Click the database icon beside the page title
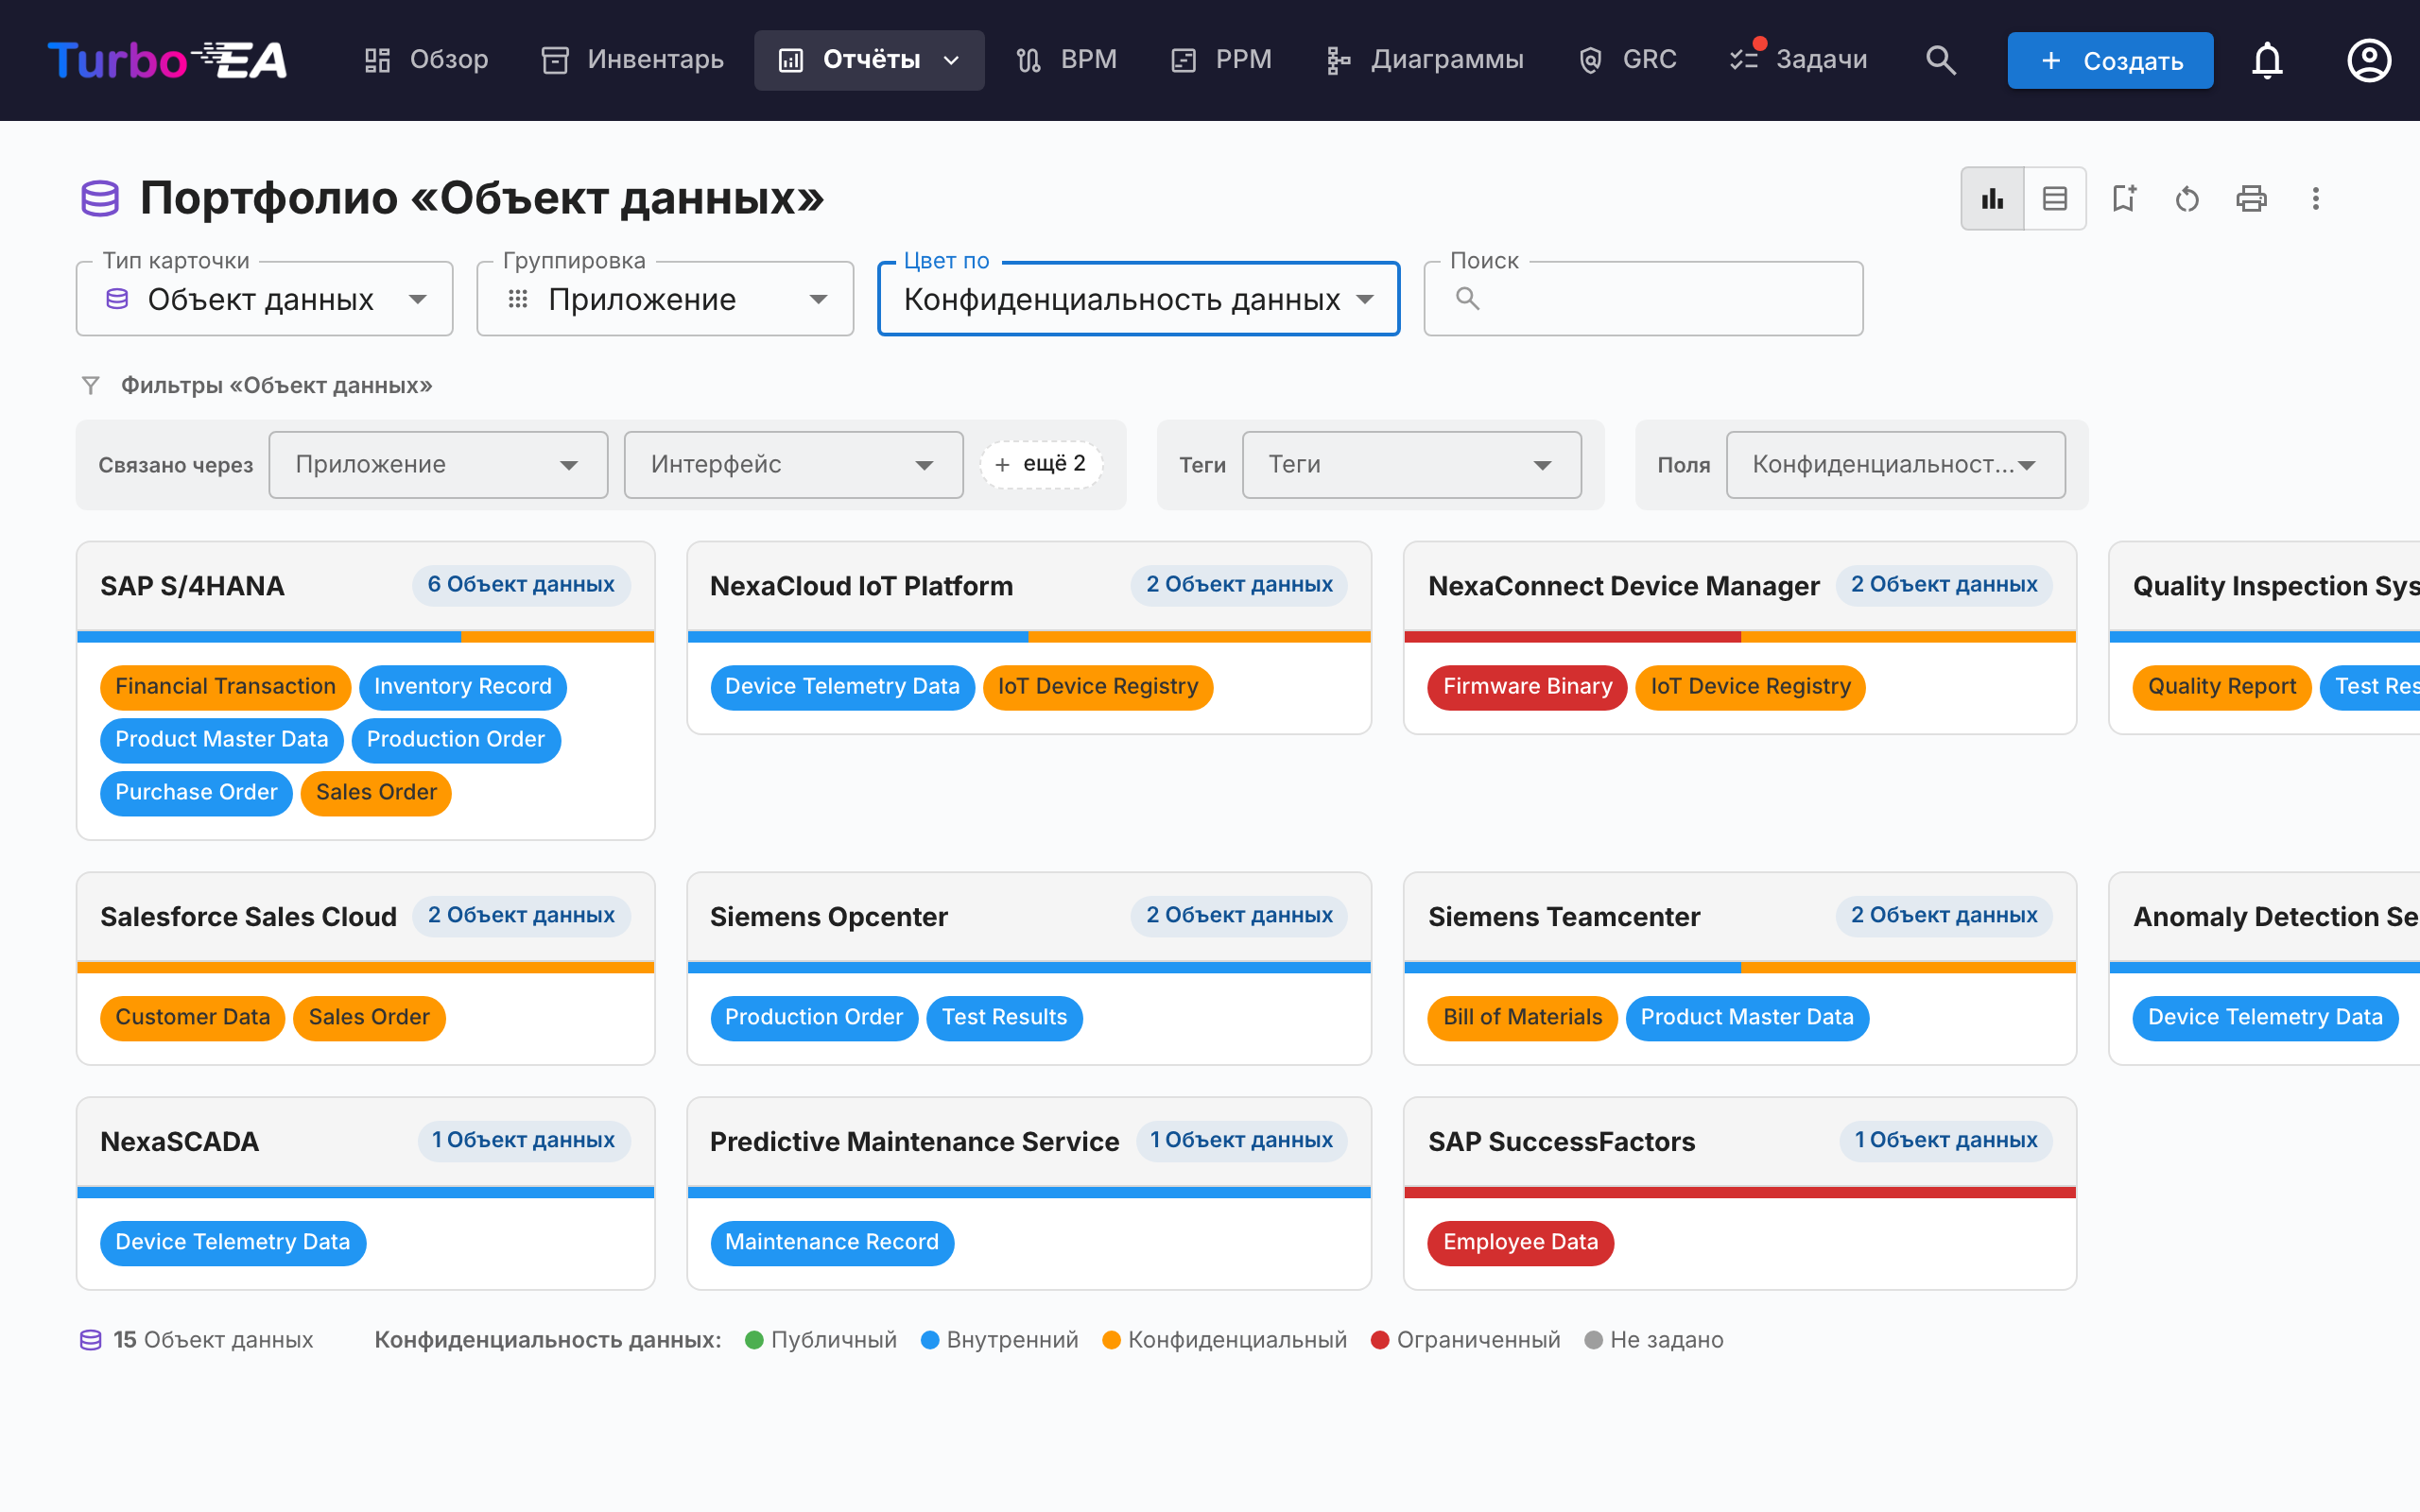Screen dimensions: 2420x1512 point(100,198)
